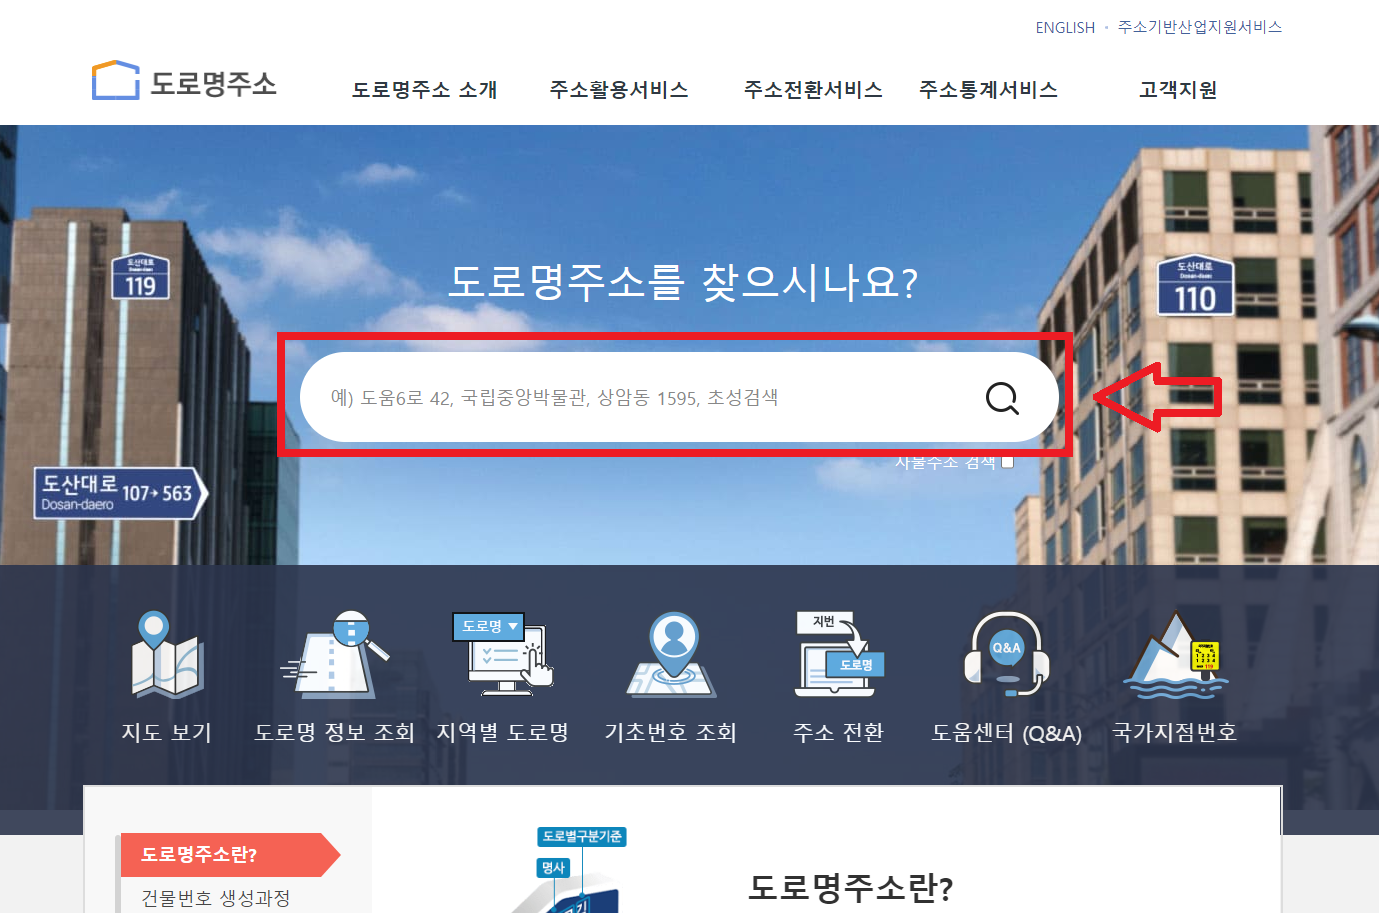Open the 주소통계서비스 menu

[x=989, y=89]
